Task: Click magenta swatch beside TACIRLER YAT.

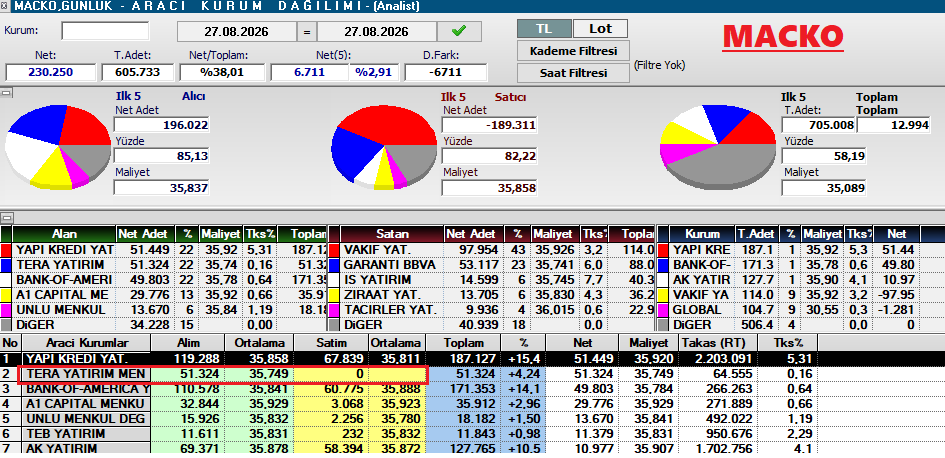Action: (x=335, y=310)
